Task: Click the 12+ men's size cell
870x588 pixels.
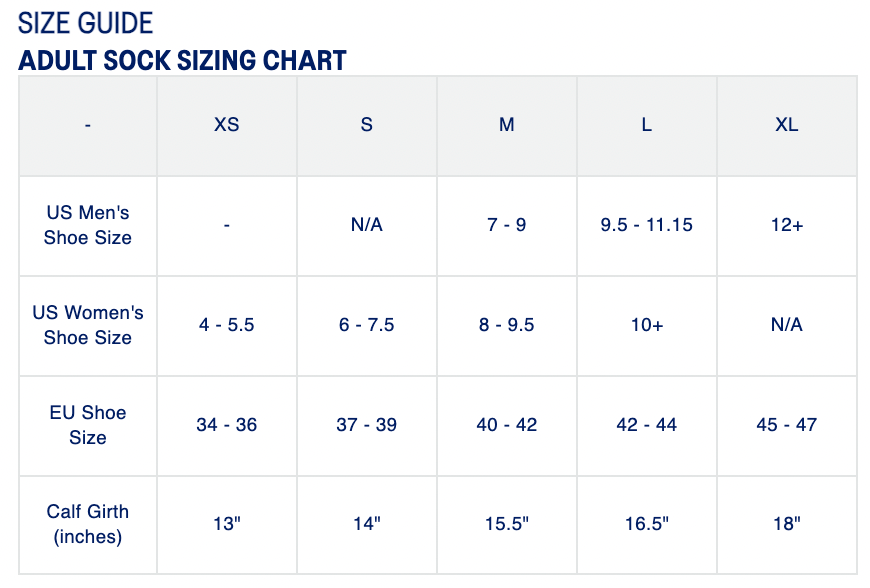Action: (787, 225)
